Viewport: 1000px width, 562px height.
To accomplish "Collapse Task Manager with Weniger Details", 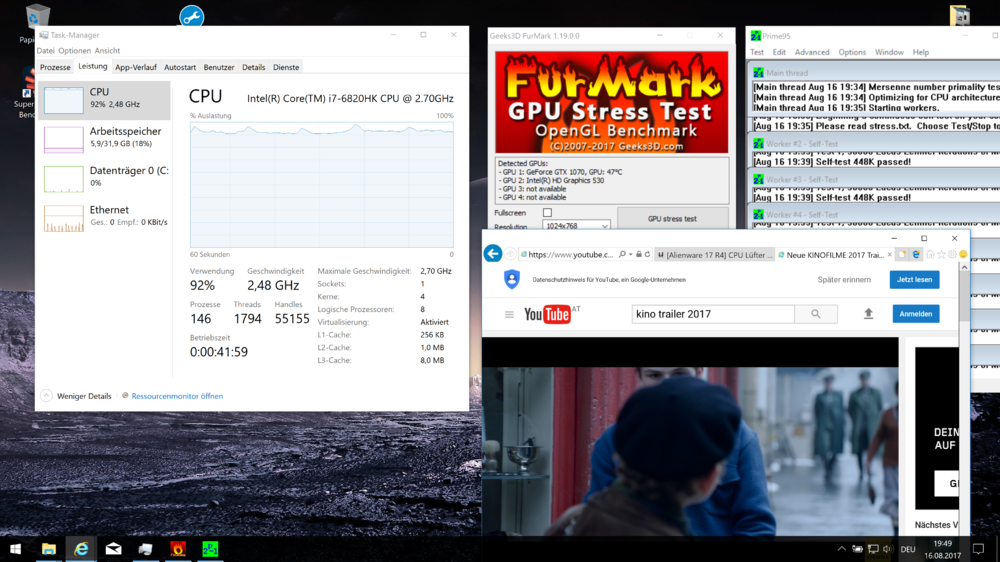I will (76, 396).
